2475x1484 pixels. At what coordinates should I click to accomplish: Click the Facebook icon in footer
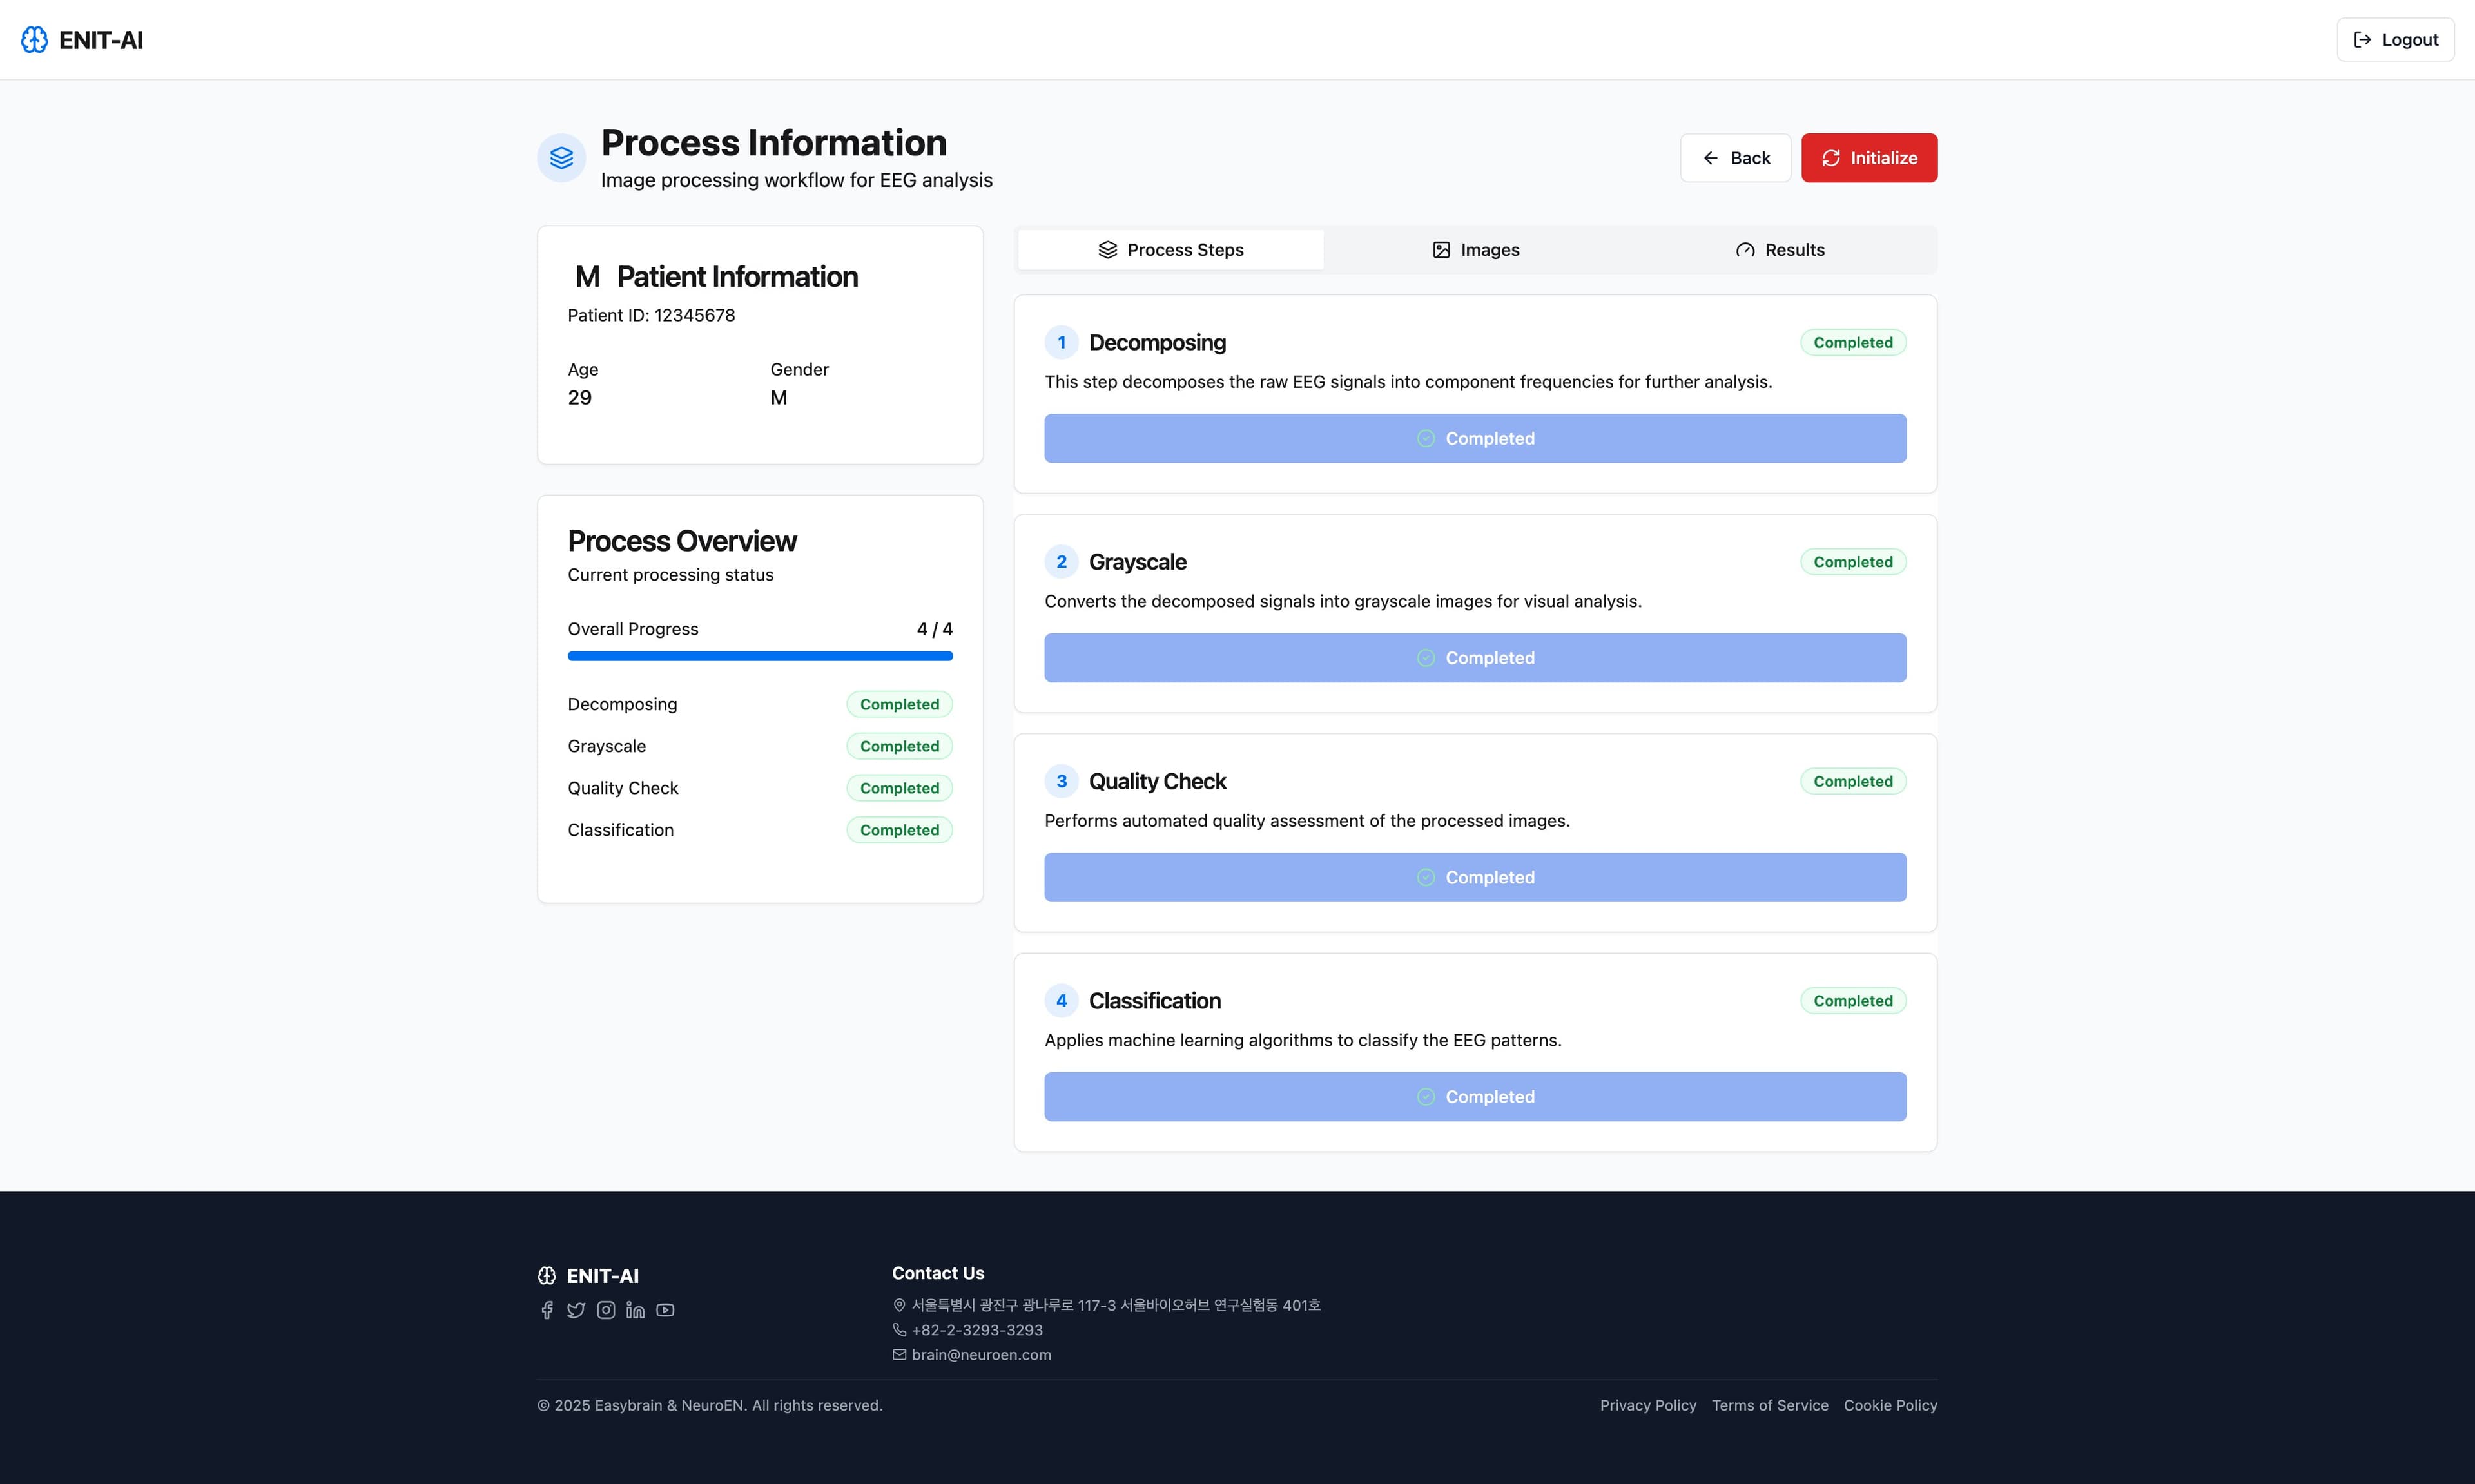pyautogui.click(x=547, y=1310)
